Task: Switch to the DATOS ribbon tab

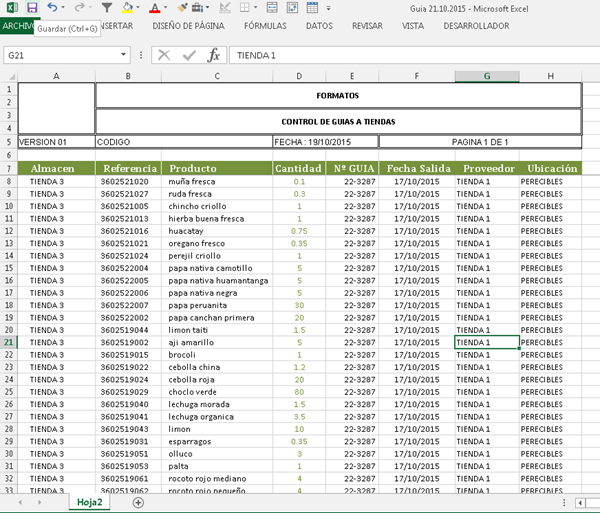Action: 319,26
